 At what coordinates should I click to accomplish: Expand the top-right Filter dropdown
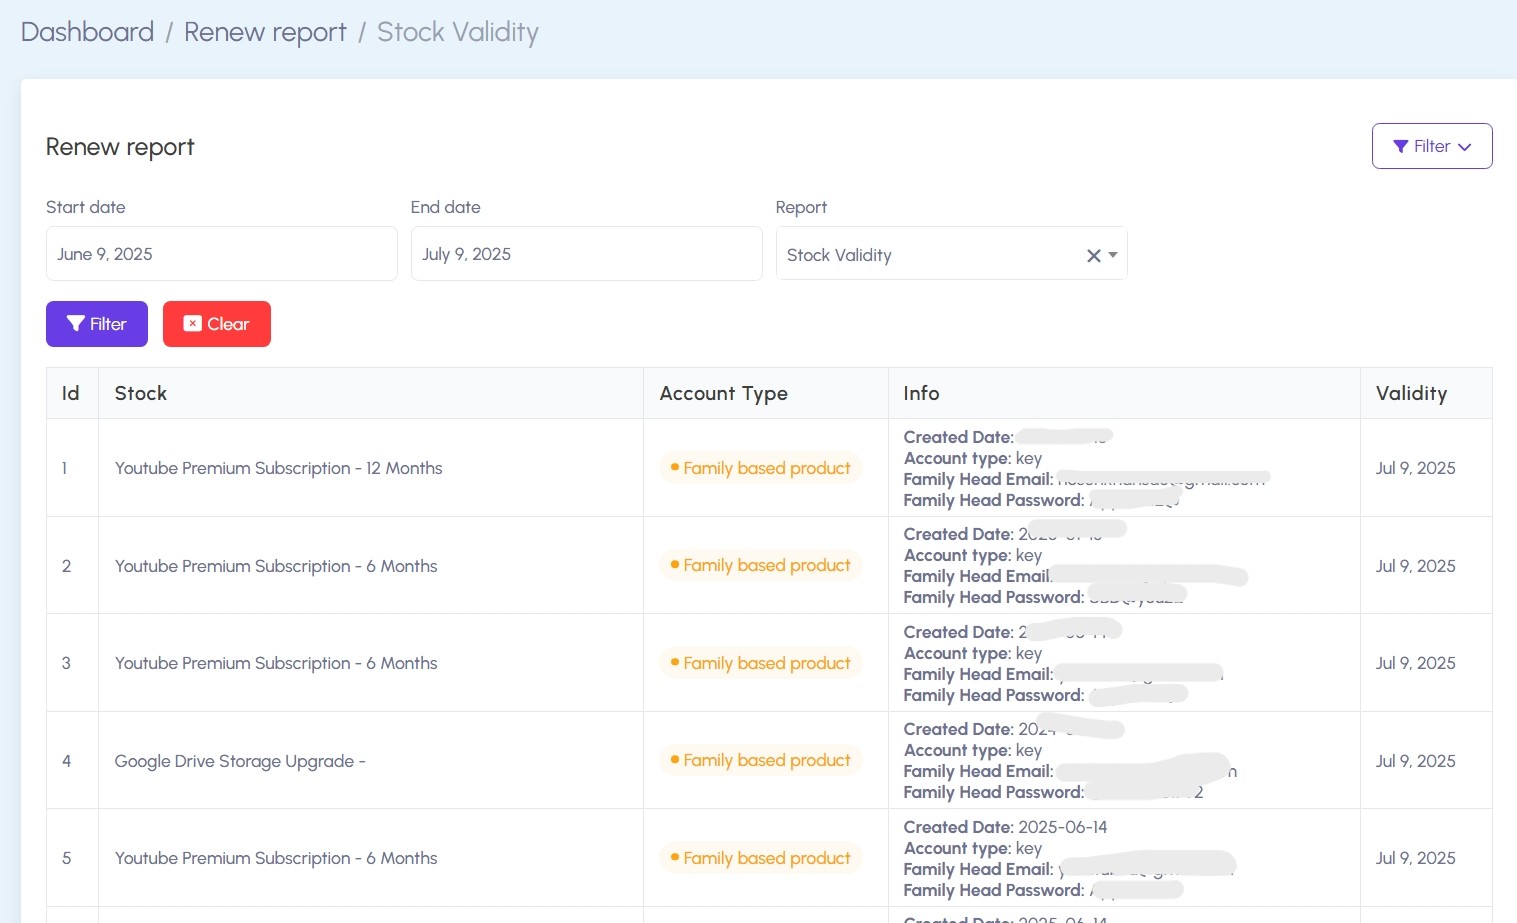[x=1432, y=146]
